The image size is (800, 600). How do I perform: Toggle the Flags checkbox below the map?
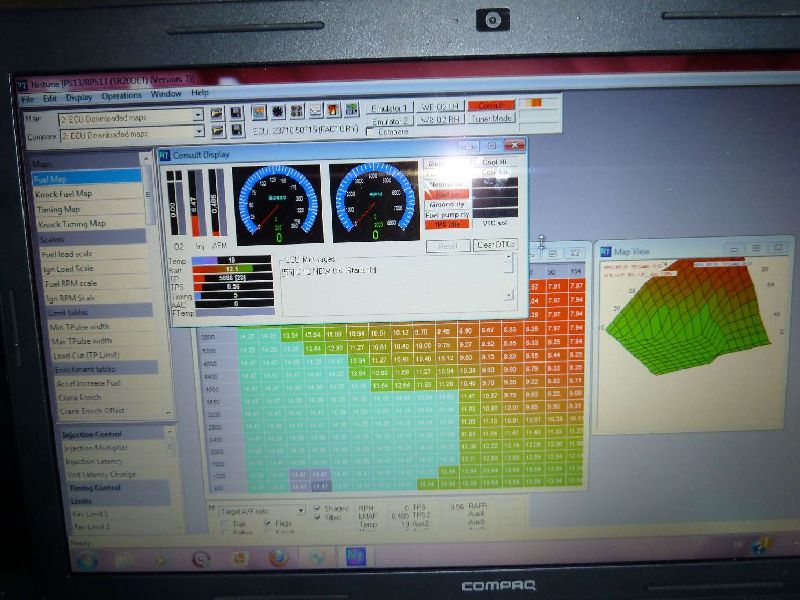[266, 521]
